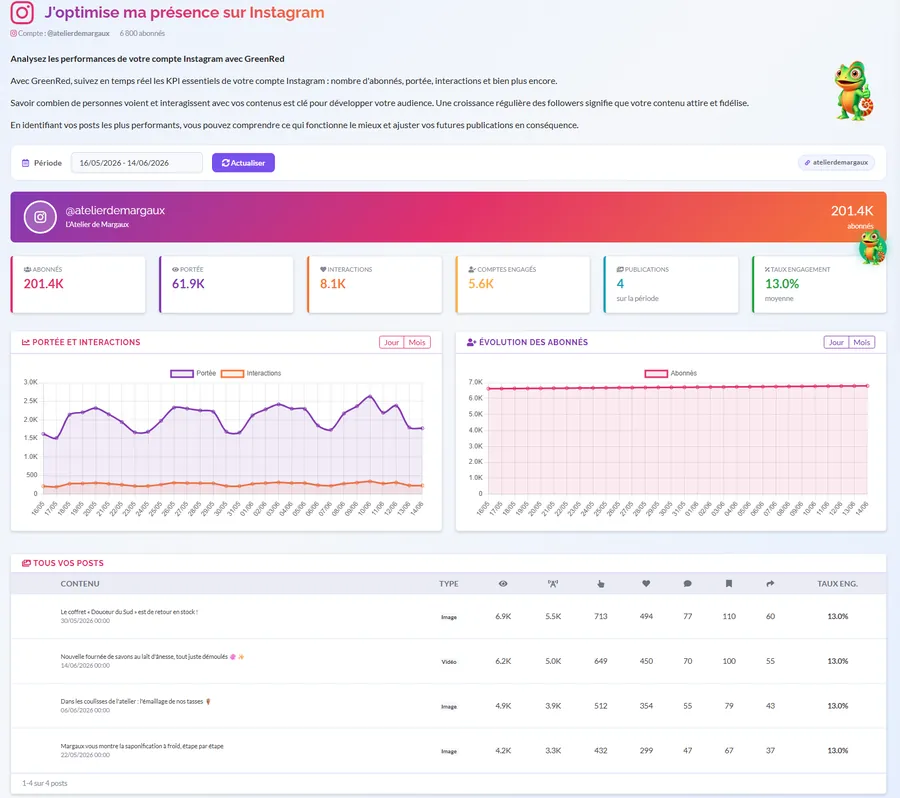Click the 6.9K views value in coffret row
The width and height of the screenshot is (900, 798).
point(503,617)
